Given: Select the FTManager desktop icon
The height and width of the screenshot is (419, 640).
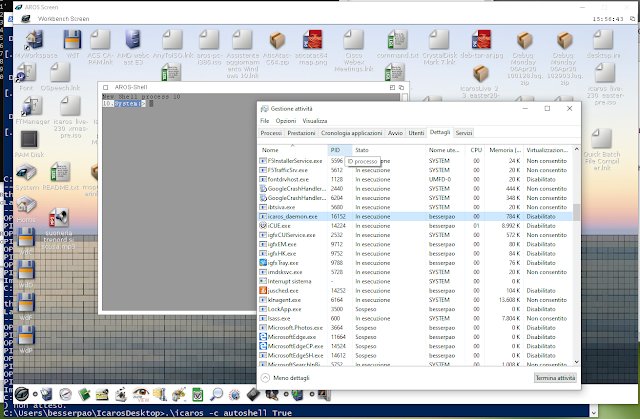Looking at the screenshot, I should pos(33,107).
